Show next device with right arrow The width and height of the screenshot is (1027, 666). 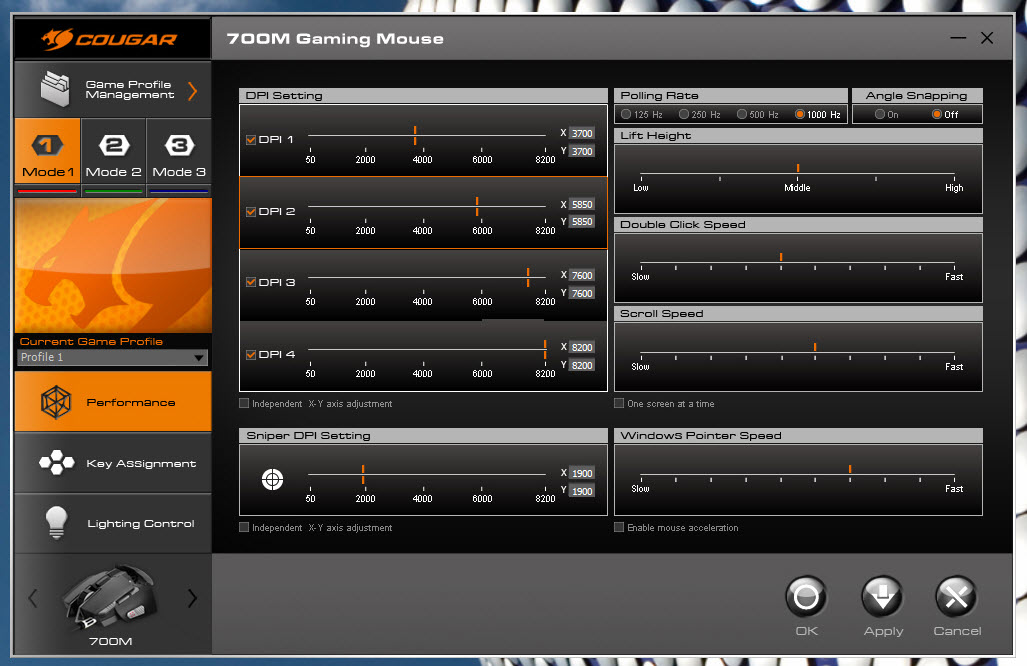pos(192,597)
